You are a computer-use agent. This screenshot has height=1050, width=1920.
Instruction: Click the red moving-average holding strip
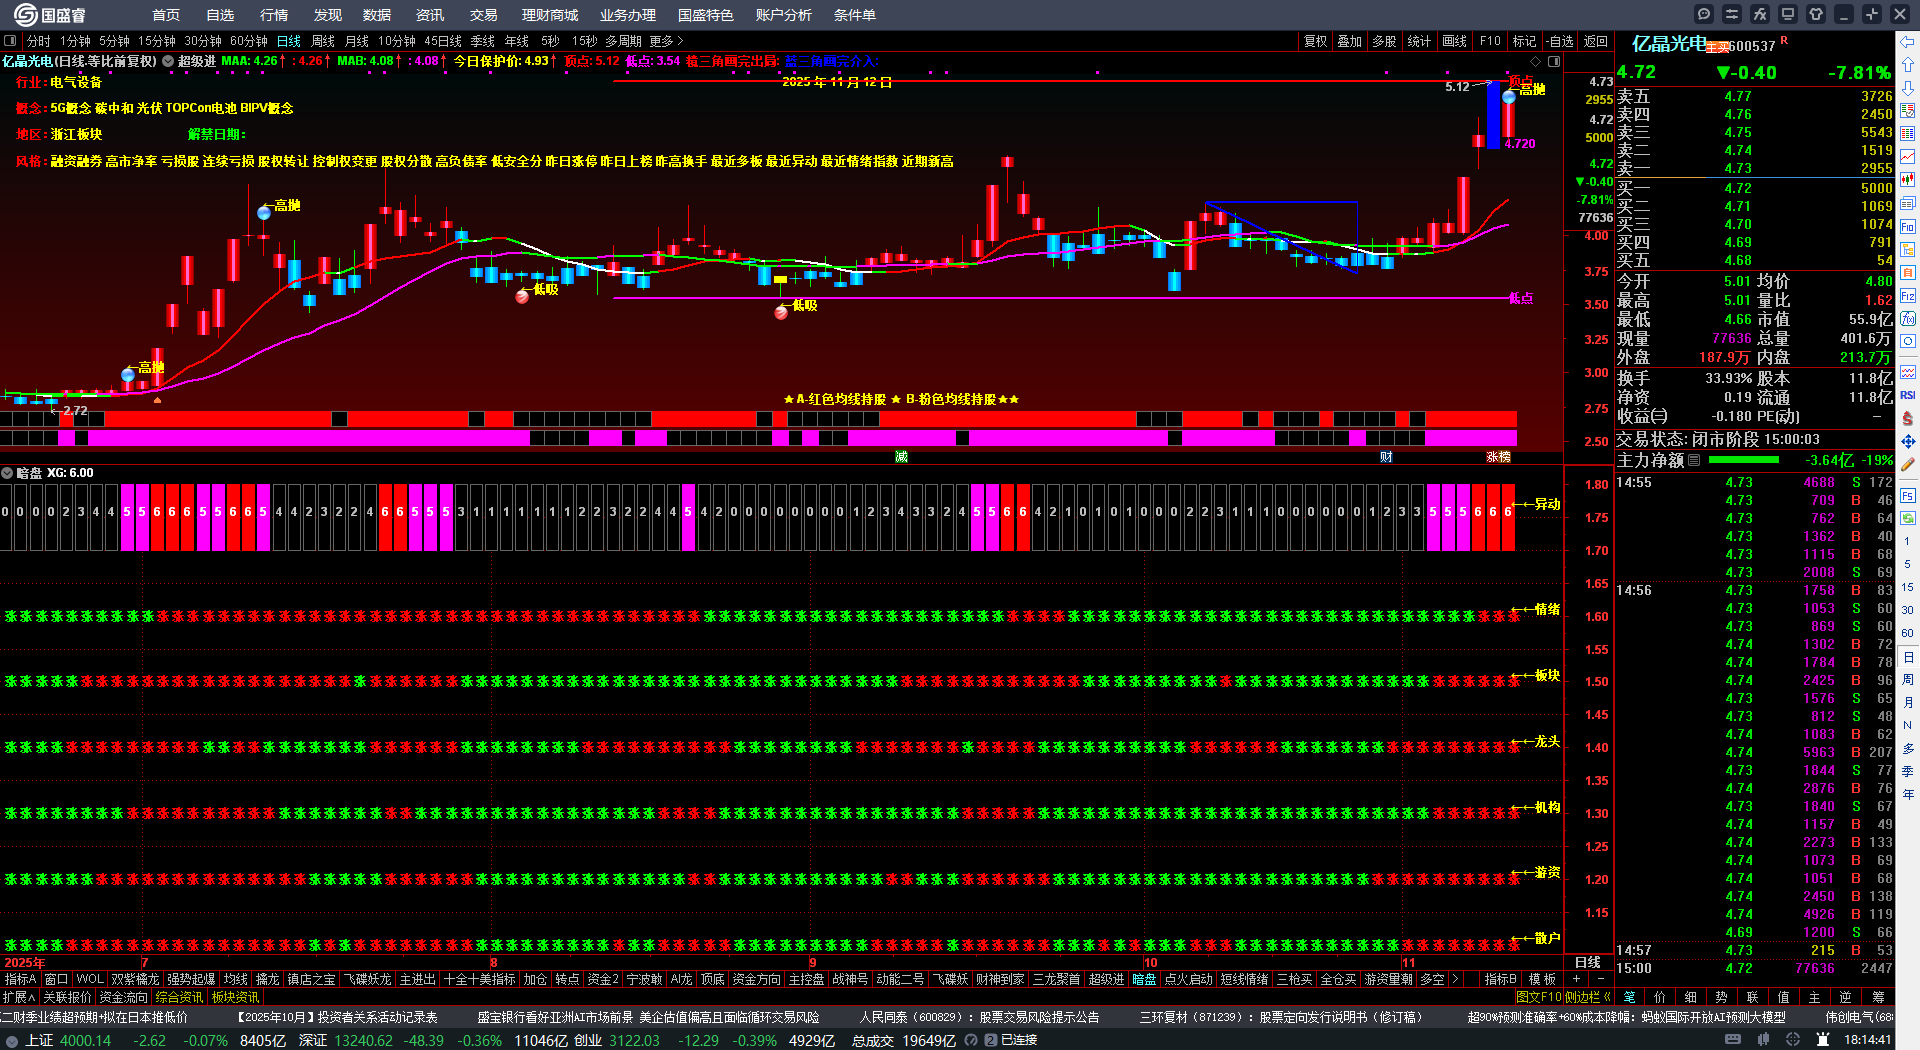[x=758, y=419]
